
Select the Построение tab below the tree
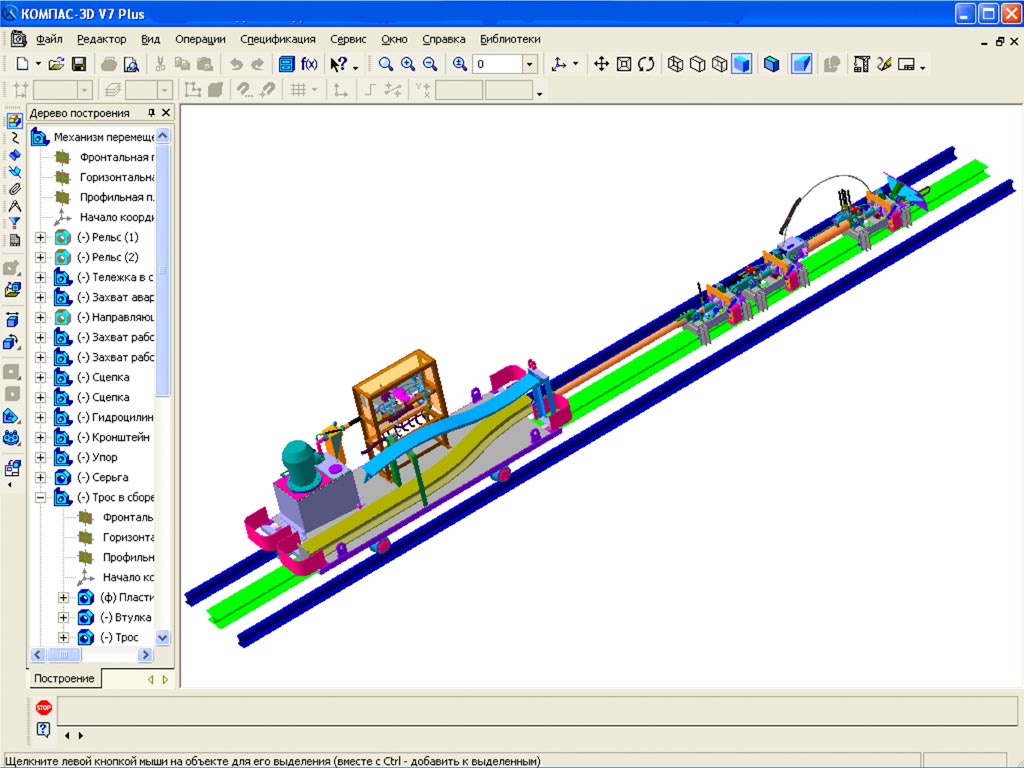pos(65,679)
